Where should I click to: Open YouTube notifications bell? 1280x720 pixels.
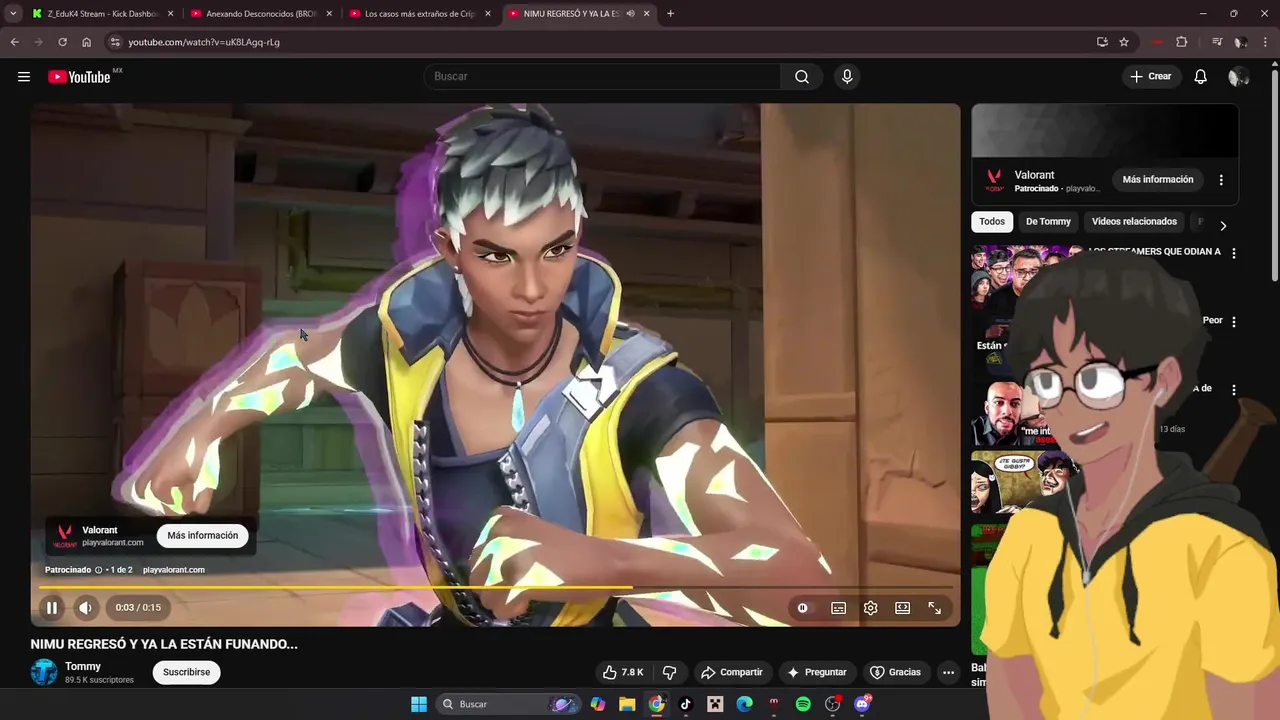pos(1201,77)
